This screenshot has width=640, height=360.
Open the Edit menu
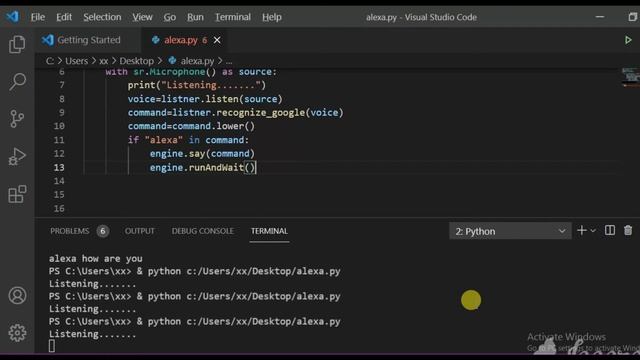pos(64,17)
